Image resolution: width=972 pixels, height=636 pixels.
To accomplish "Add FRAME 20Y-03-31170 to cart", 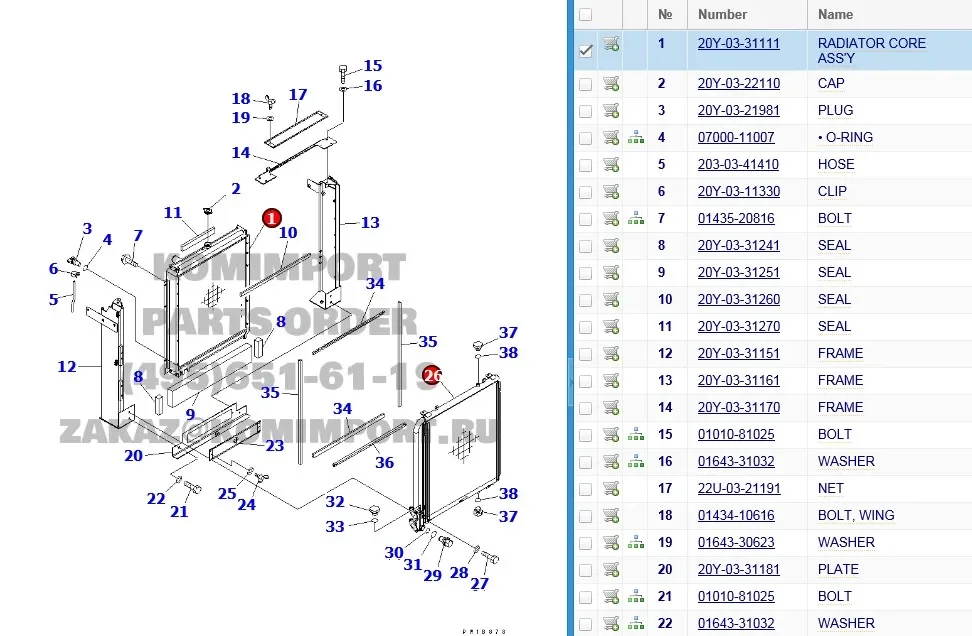I will [611, 407].
